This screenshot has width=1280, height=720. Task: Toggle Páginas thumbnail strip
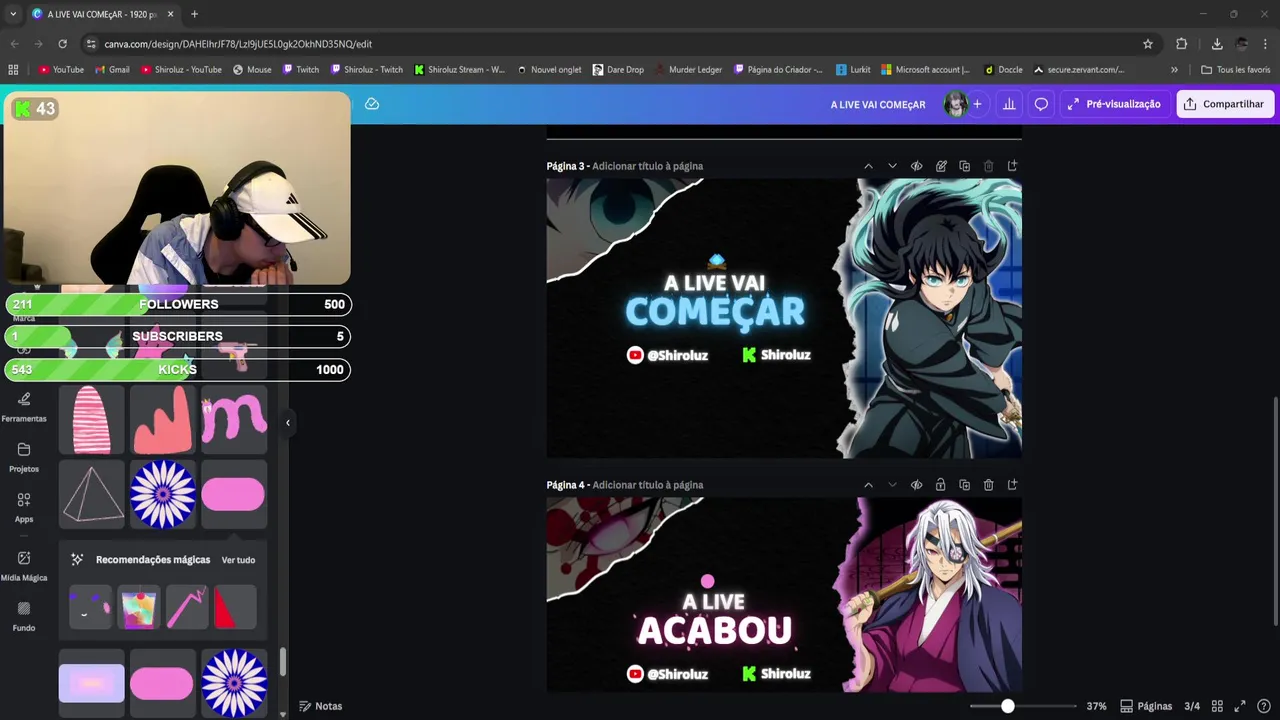pos(1146,706)
